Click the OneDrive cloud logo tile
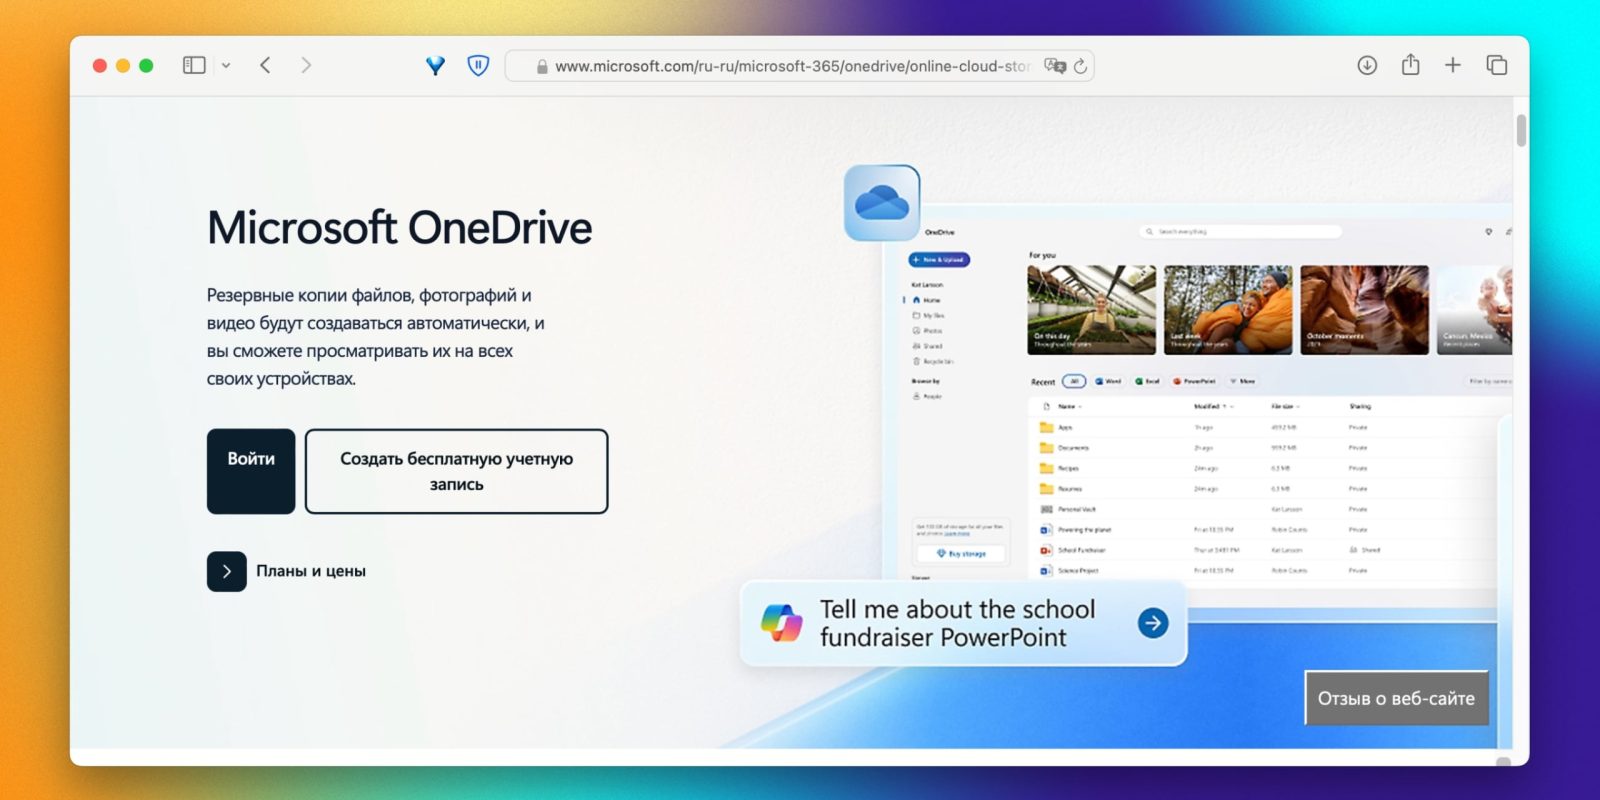This screenshot has width=1600, height=800. point(881,203)
